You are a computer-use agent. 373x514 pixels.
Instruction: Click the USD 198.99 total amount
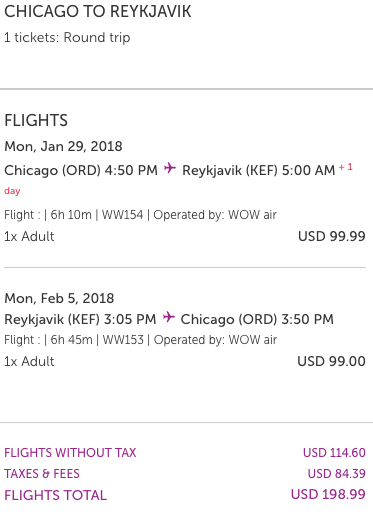(328, 494)
